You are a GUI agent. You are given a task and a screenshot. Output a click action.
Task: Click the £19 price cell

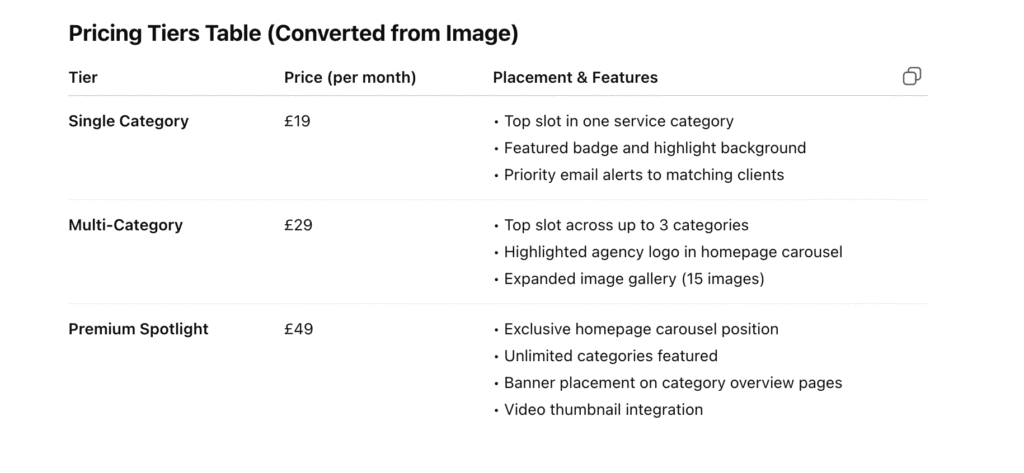point(297,121)
